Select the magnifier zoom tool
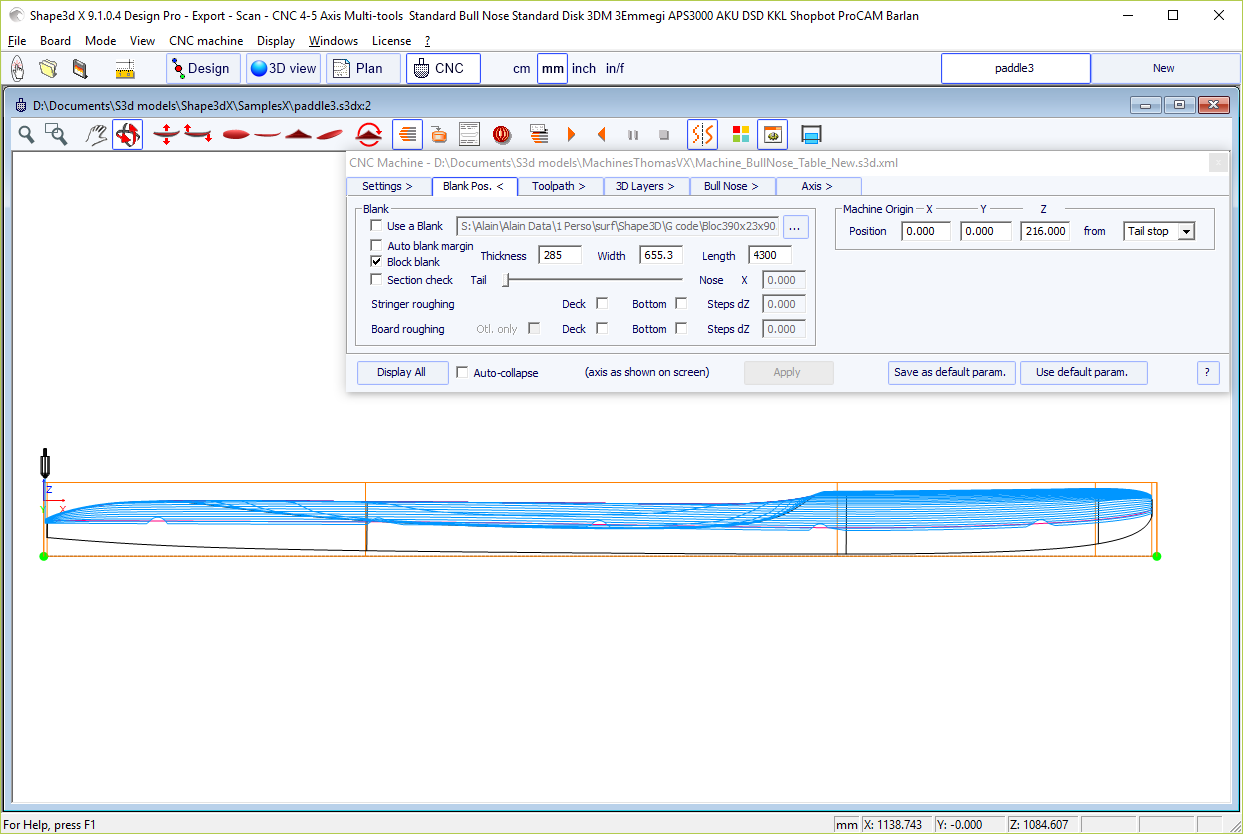This screenshot has height=834, width=1243. coord(27,134)
